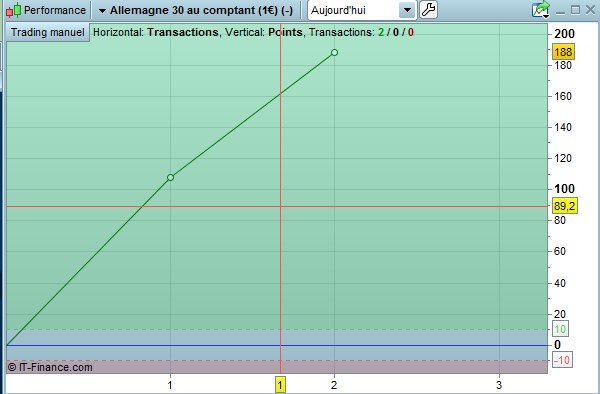Click the 0 label on vertical axis
The height and width of the screenshot is (394, 600).
558,345
